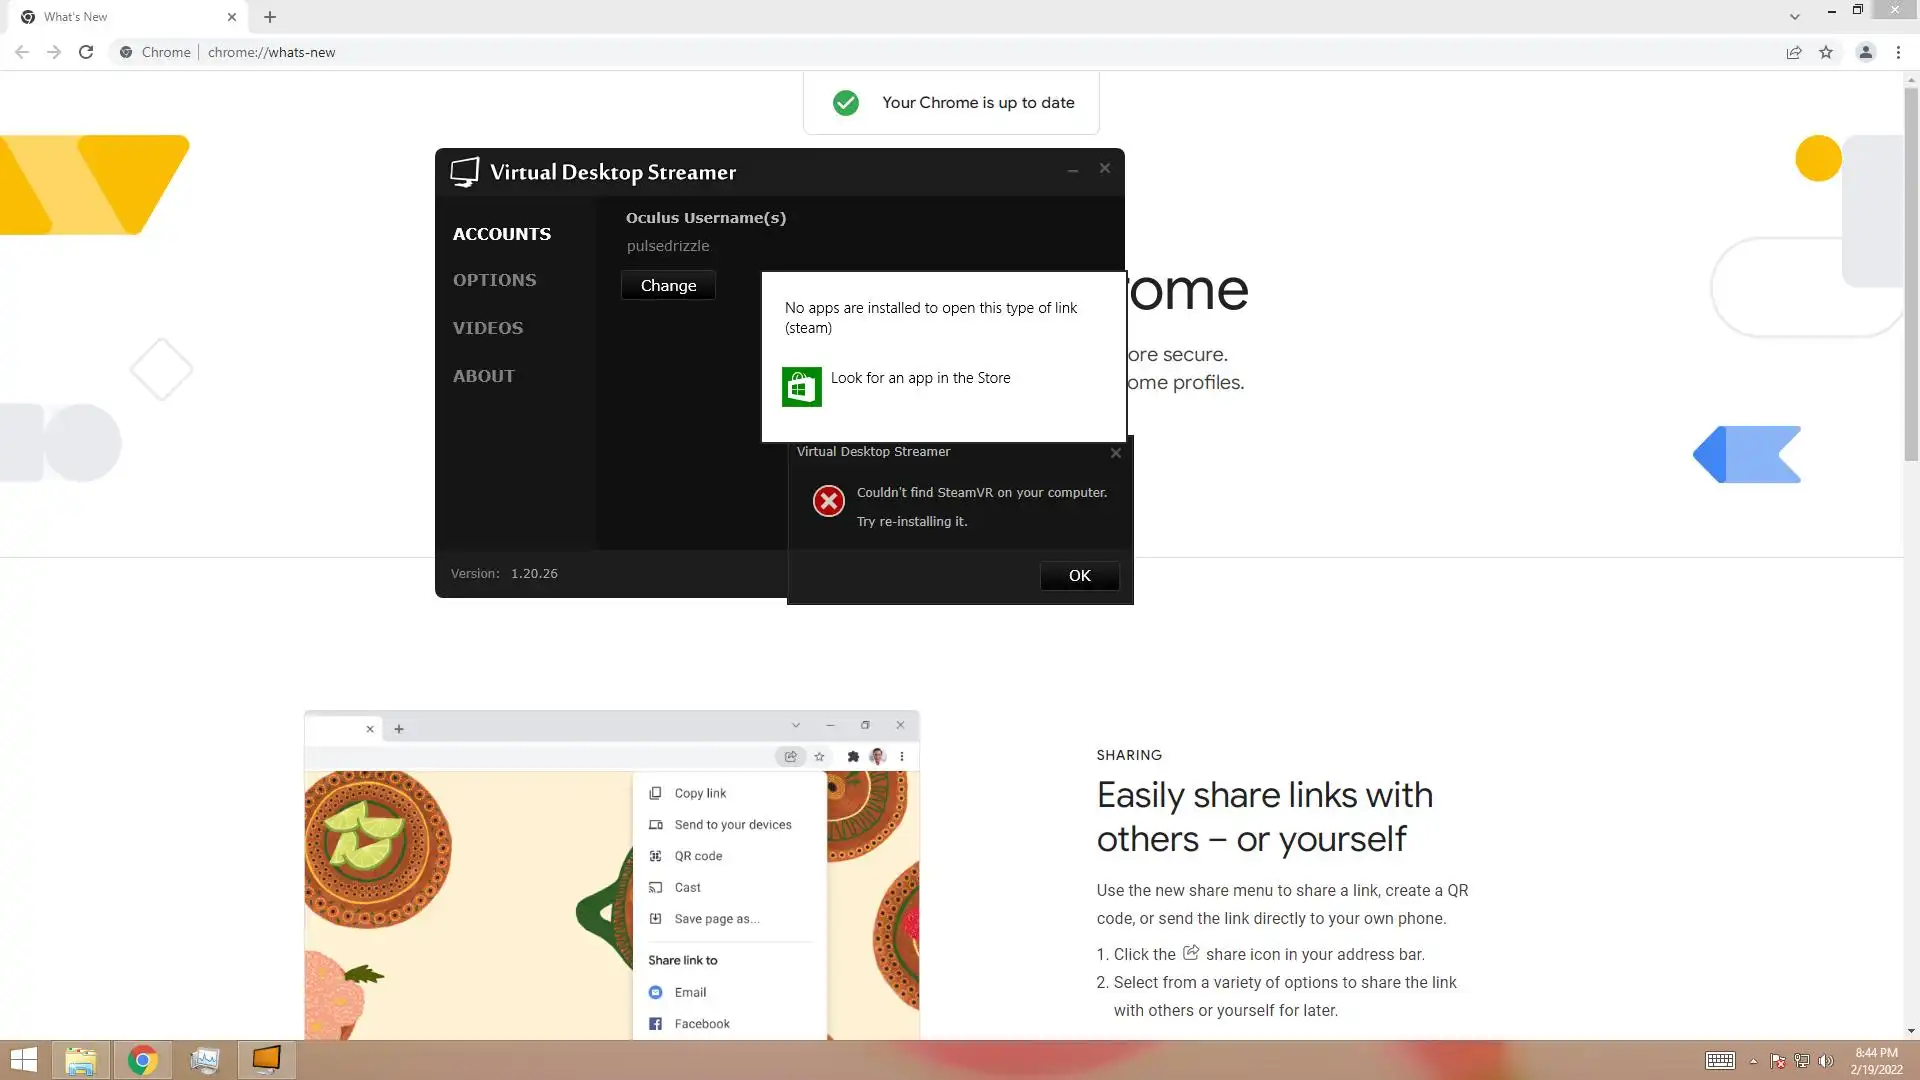Open the VIDEOS section
1920x1080 pixels.
pos(487,328)
